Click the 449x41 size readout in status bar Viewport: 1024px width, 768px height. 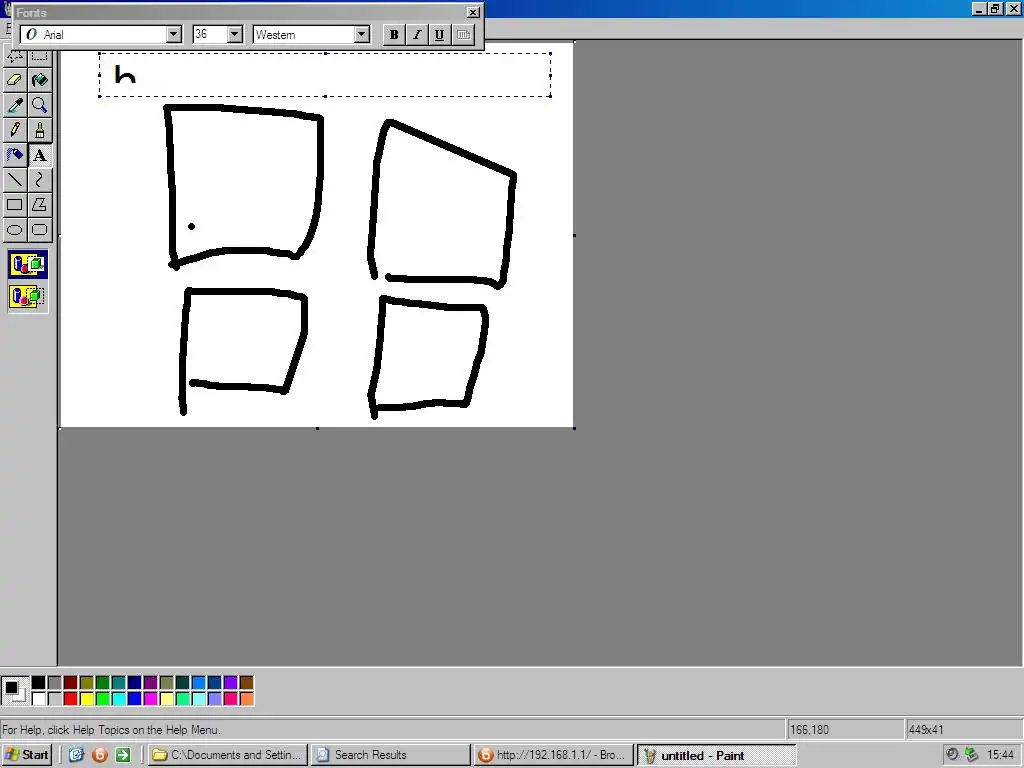[963, 729]
